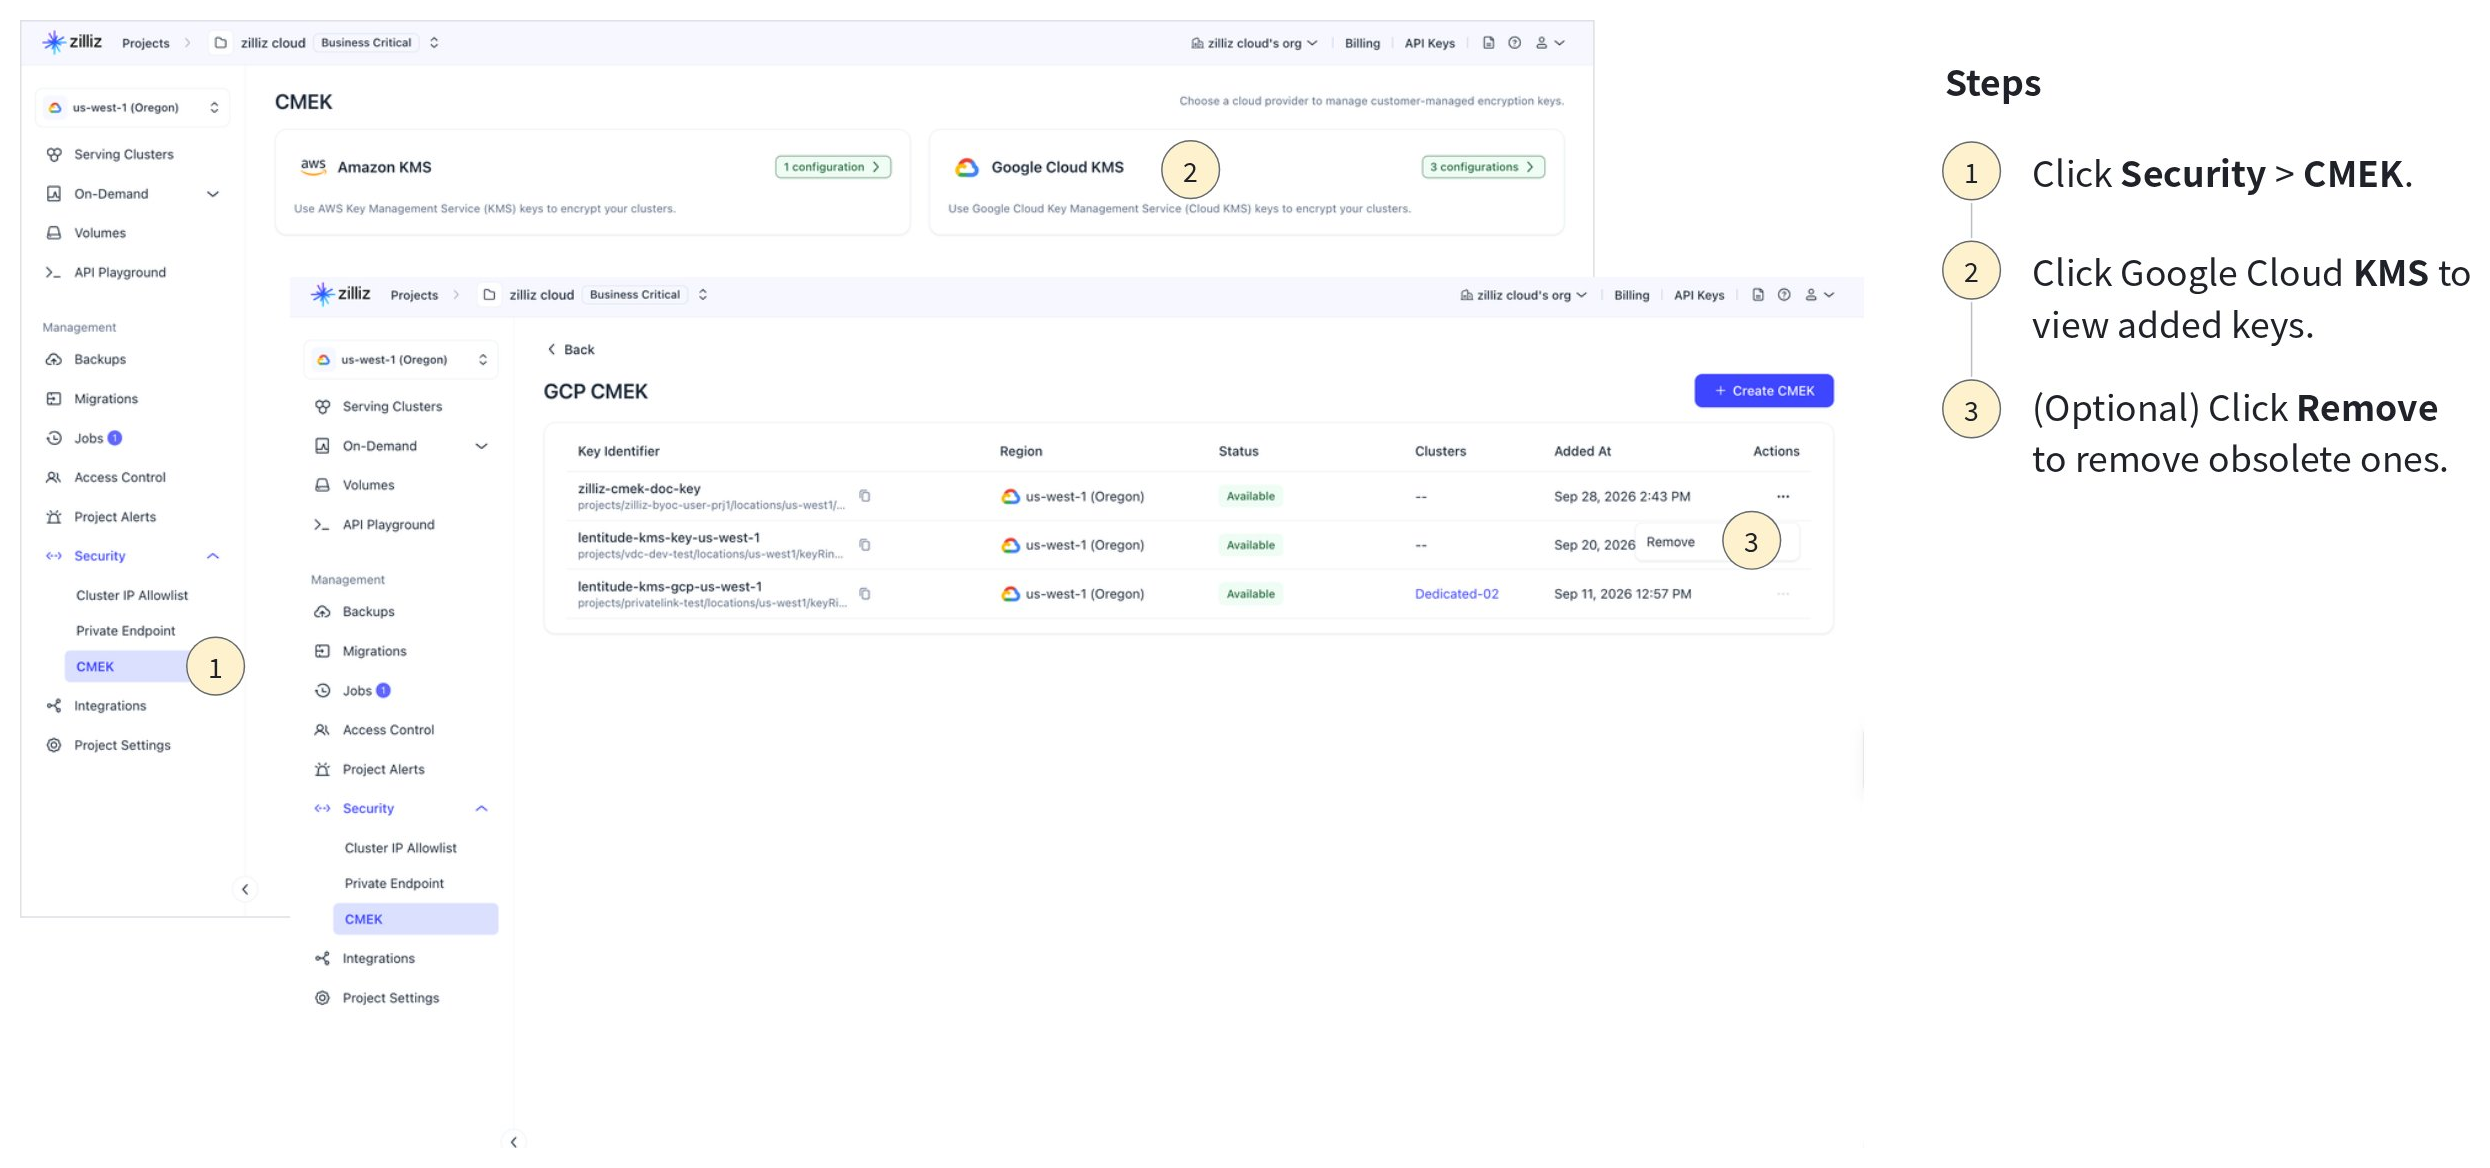Click the zilliz logo in the rear CMEK page
Viewport: 2490px width, 1168px height.
coord(72,42)
